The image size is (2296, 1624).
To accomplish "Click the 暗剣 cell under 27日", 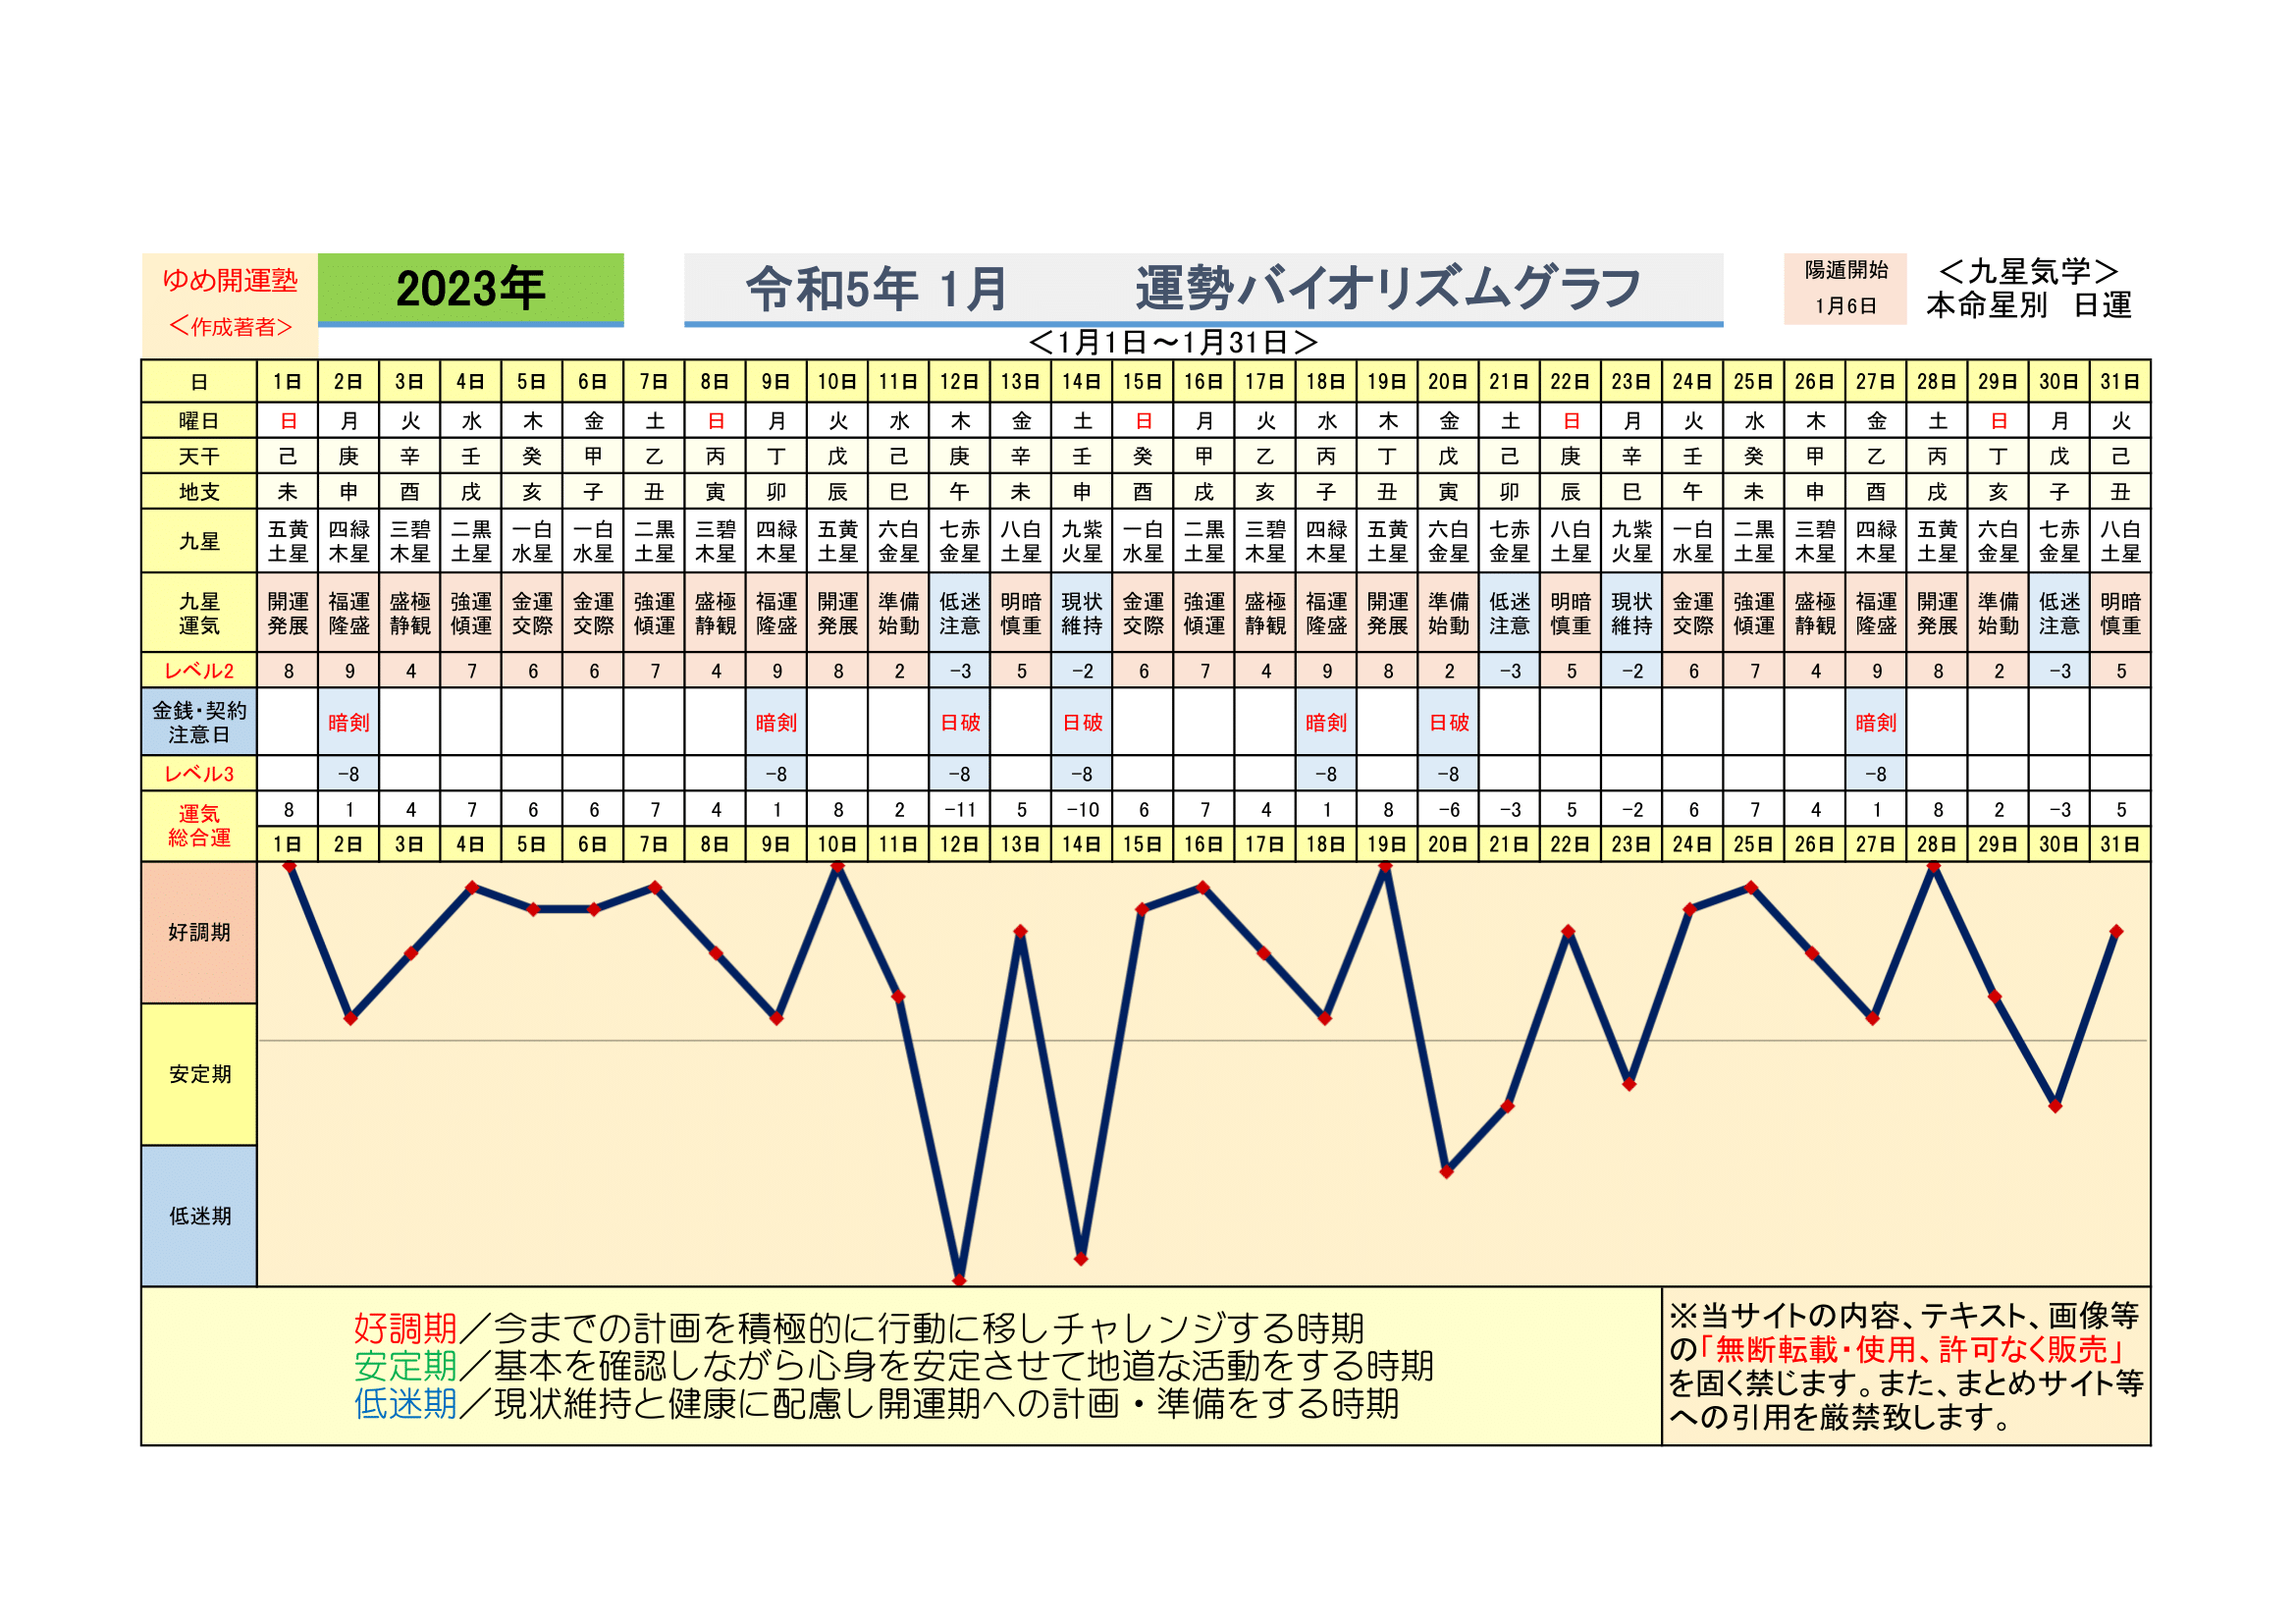I will pos(1876,722).
